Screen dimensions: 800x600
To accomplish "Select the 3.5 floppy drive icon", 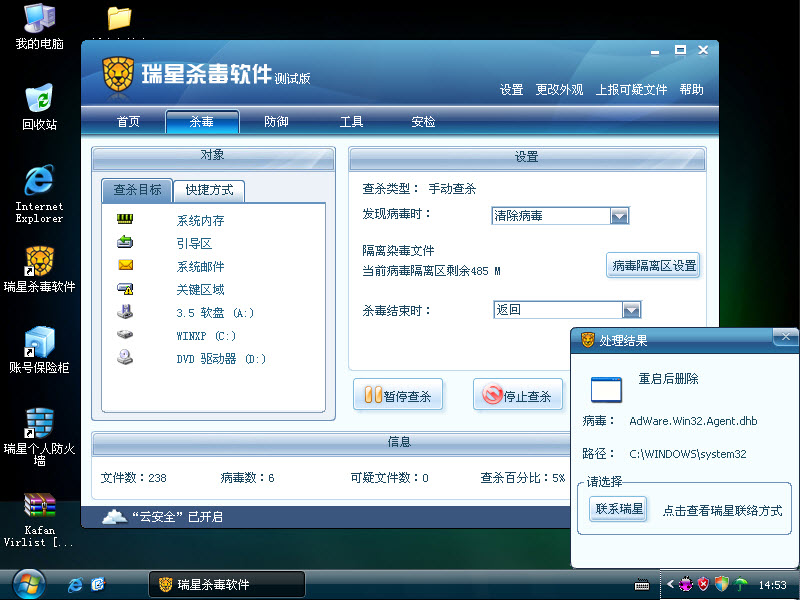I will pyautogui.click(x=125, y=311).
